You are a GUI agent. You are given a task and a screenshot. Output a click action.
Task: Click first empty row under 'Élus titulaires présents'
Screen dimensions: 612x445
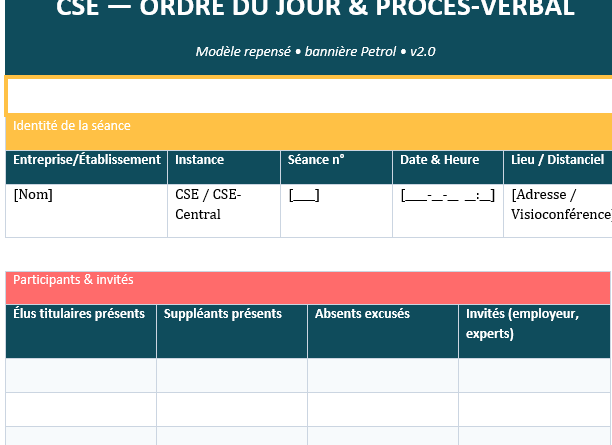coord(81,375)
